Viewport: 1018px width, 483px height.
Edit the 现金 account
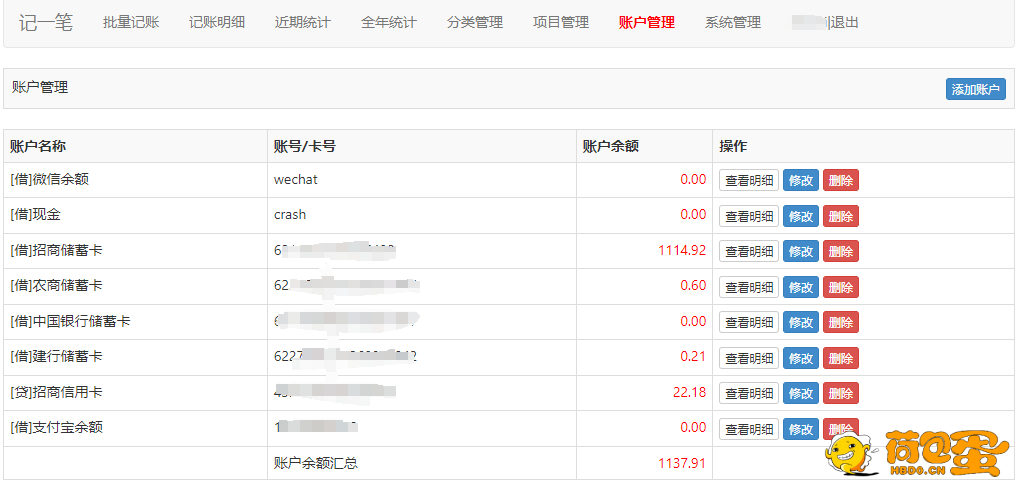(801, 216)
